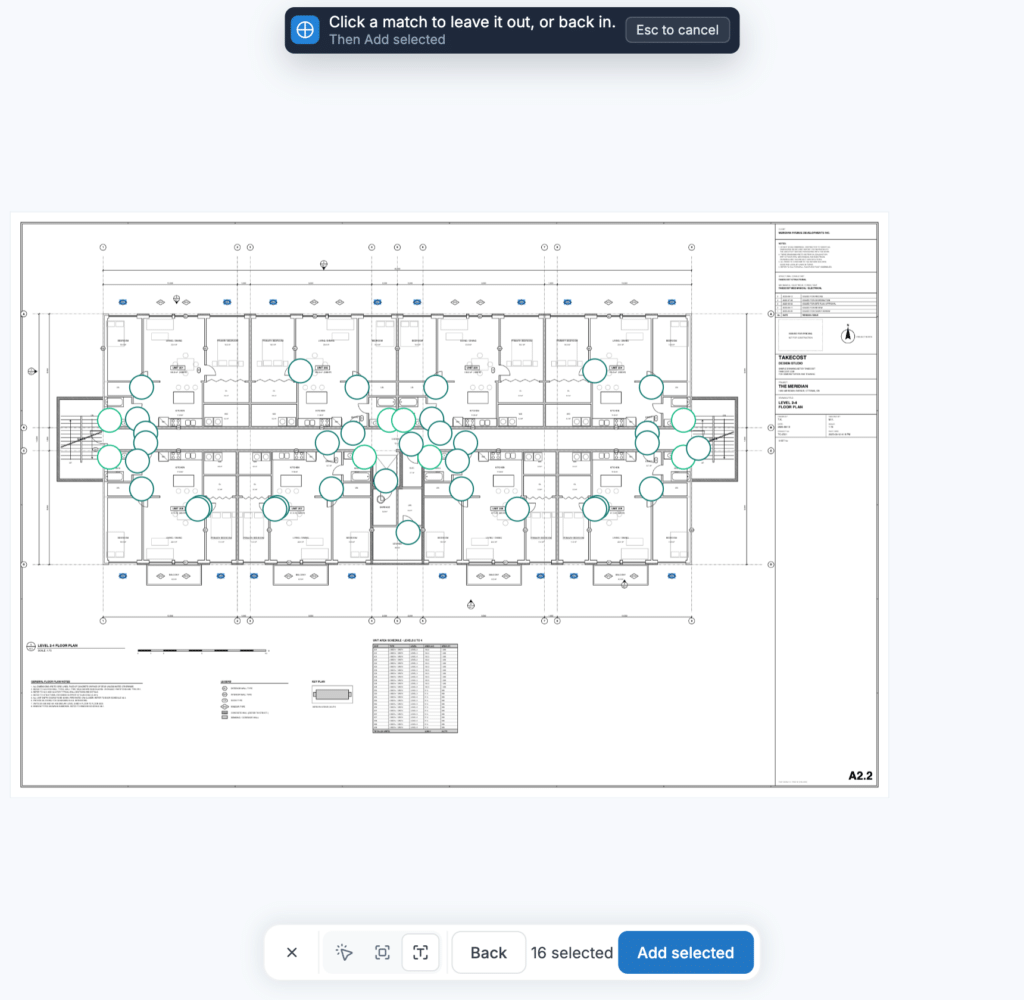Toggle the lowest match circle in central core

(x=408, y=532)
